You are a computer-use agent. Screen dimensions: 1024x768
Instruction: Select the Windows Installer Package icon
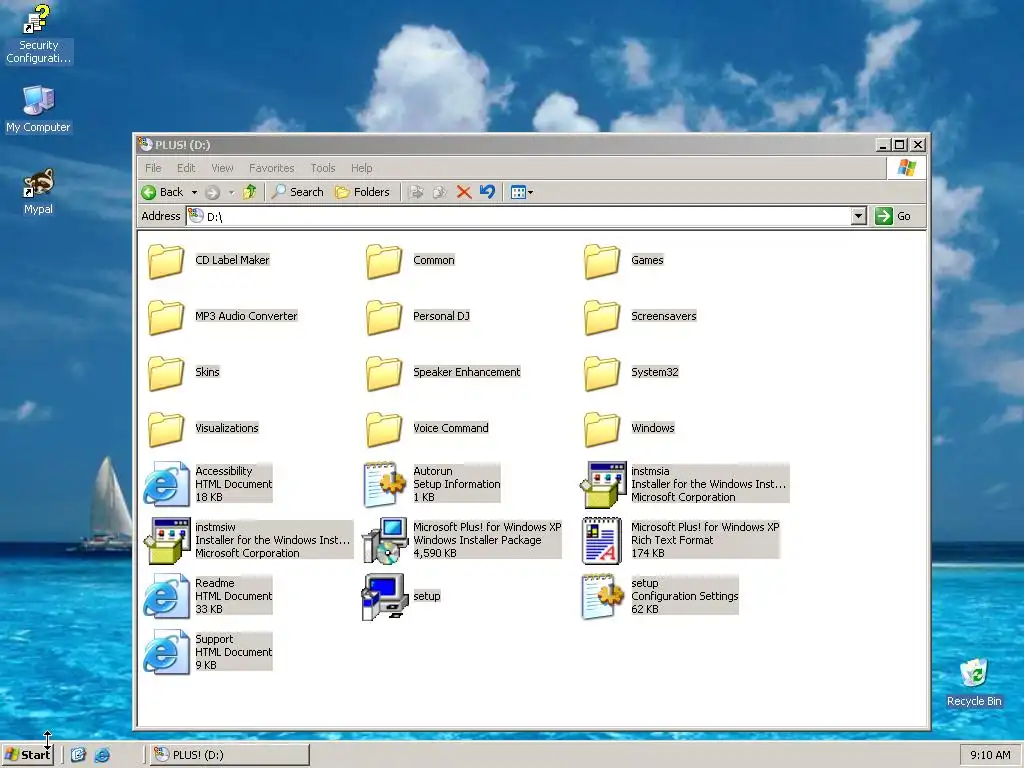click(385, 540)
